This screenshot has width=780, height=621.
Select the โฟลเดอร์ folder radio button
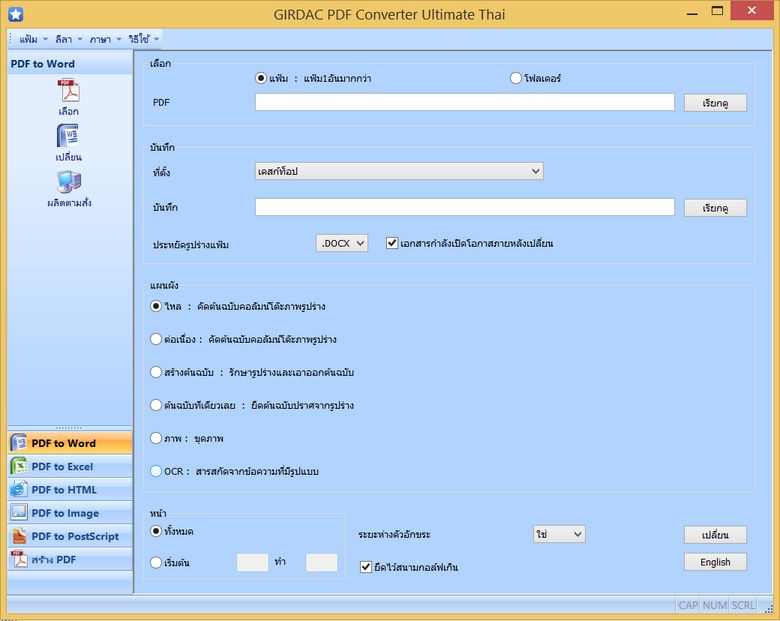point(516,78)
